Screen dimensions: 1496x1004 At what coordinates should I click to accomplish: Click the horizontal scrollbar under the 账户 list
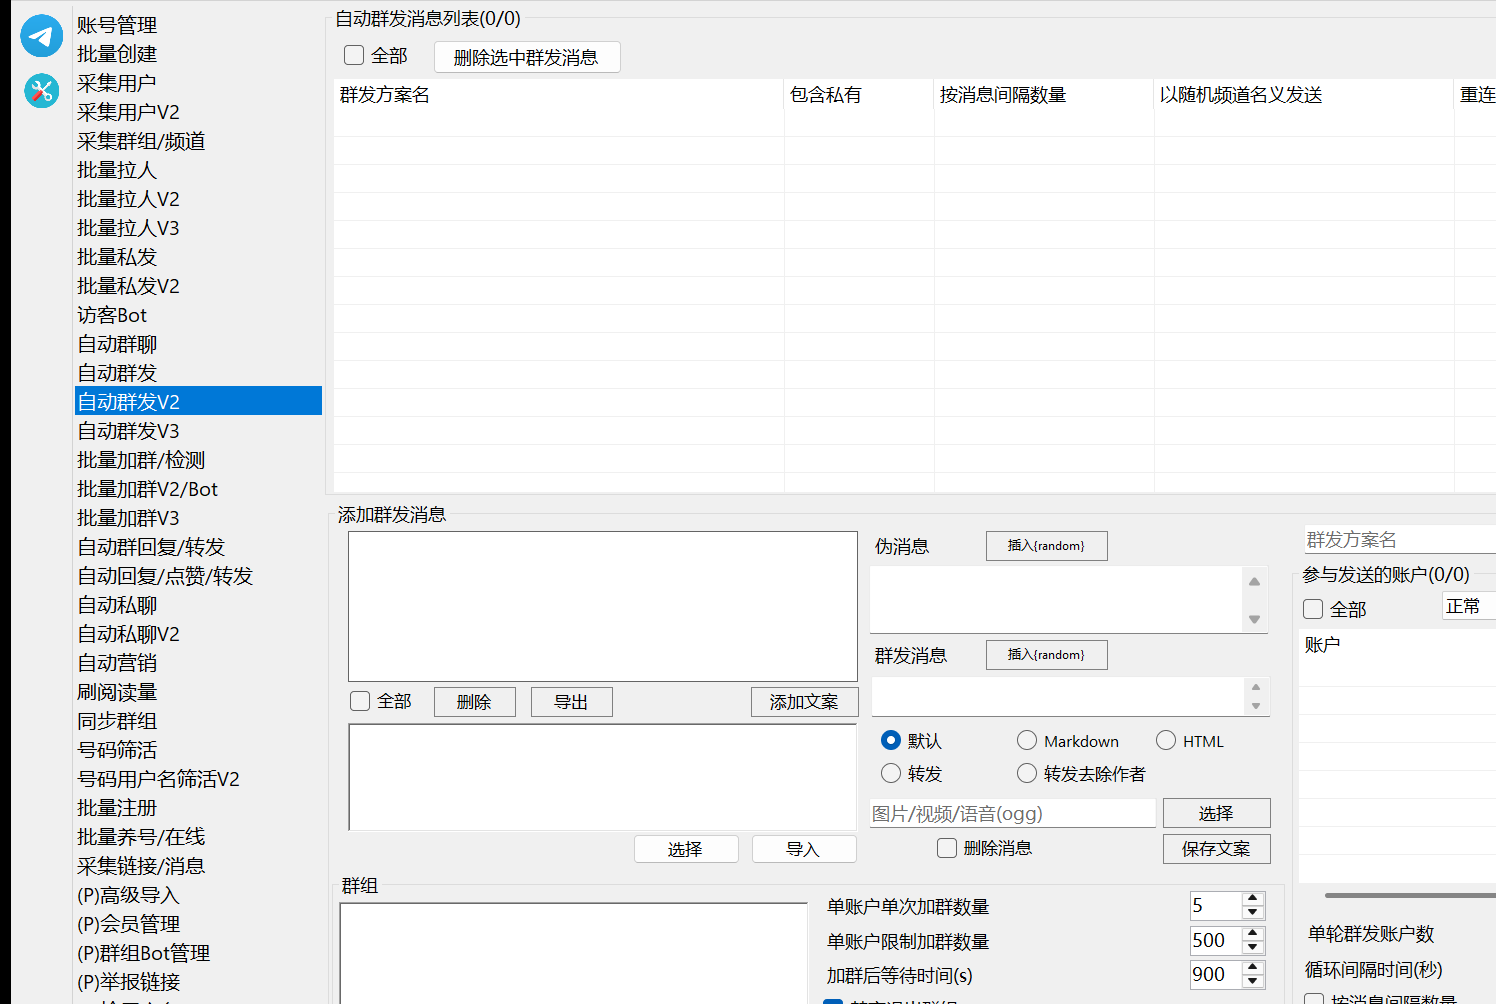point(1410,895)
